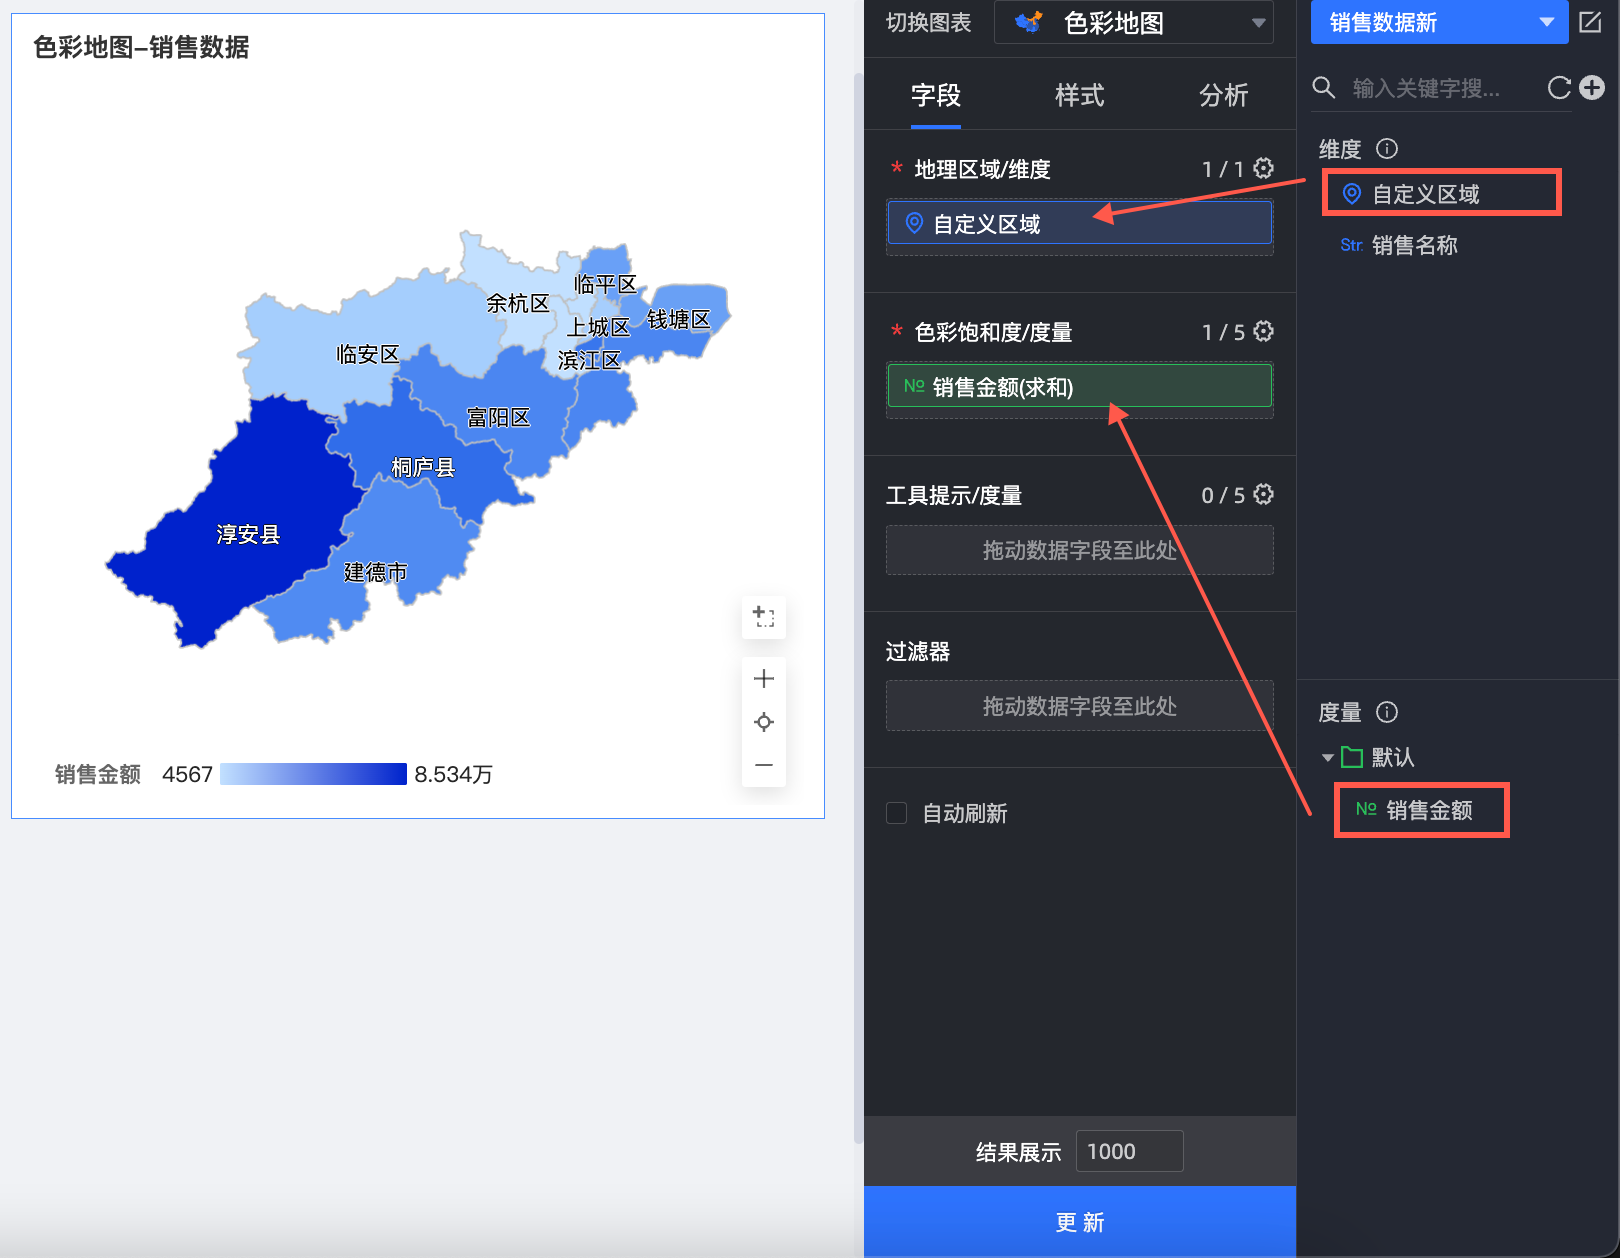Click the 结果展示 number input
1620x1258 pixels.
pos(1130,1151)
